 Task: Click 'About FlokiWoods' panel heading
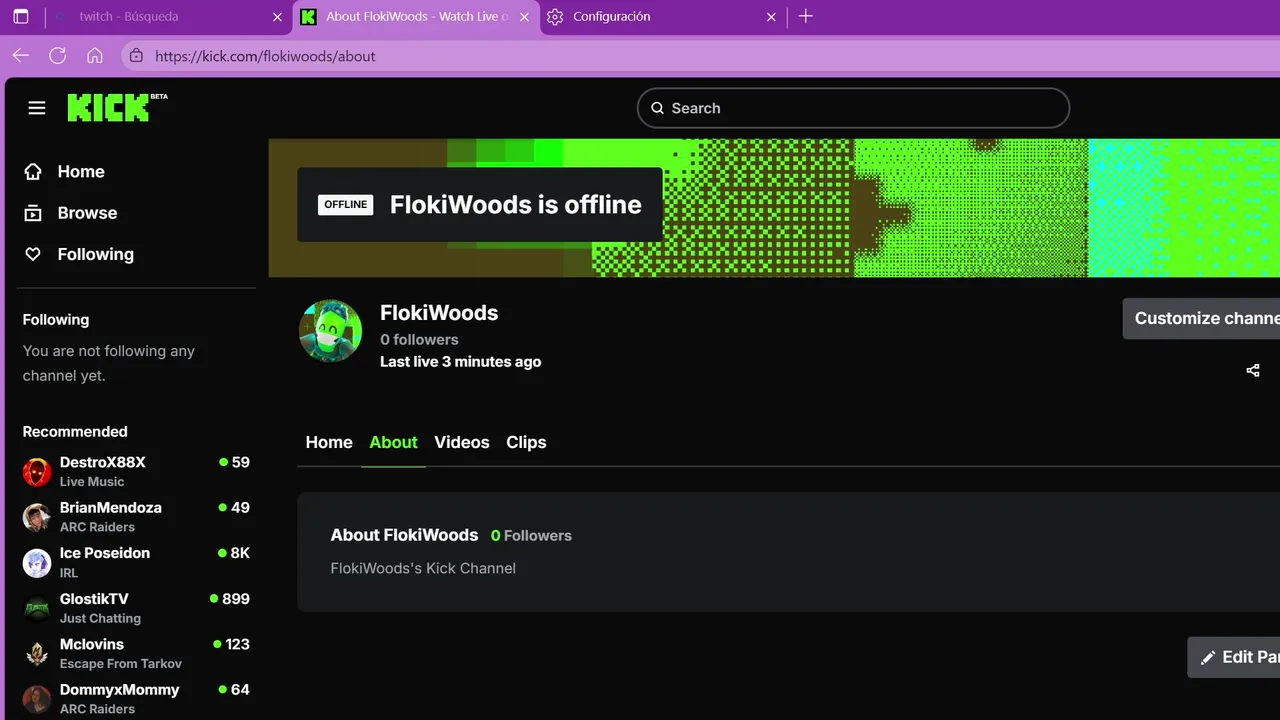(405, 535)
